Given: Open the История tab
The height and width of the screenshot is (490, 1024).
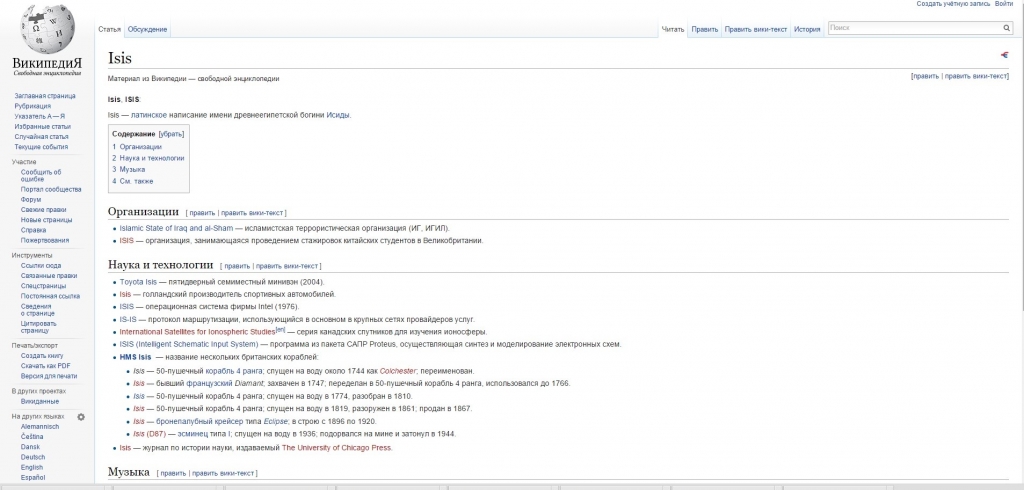Looking at the screenshot, I should point(807,29).
